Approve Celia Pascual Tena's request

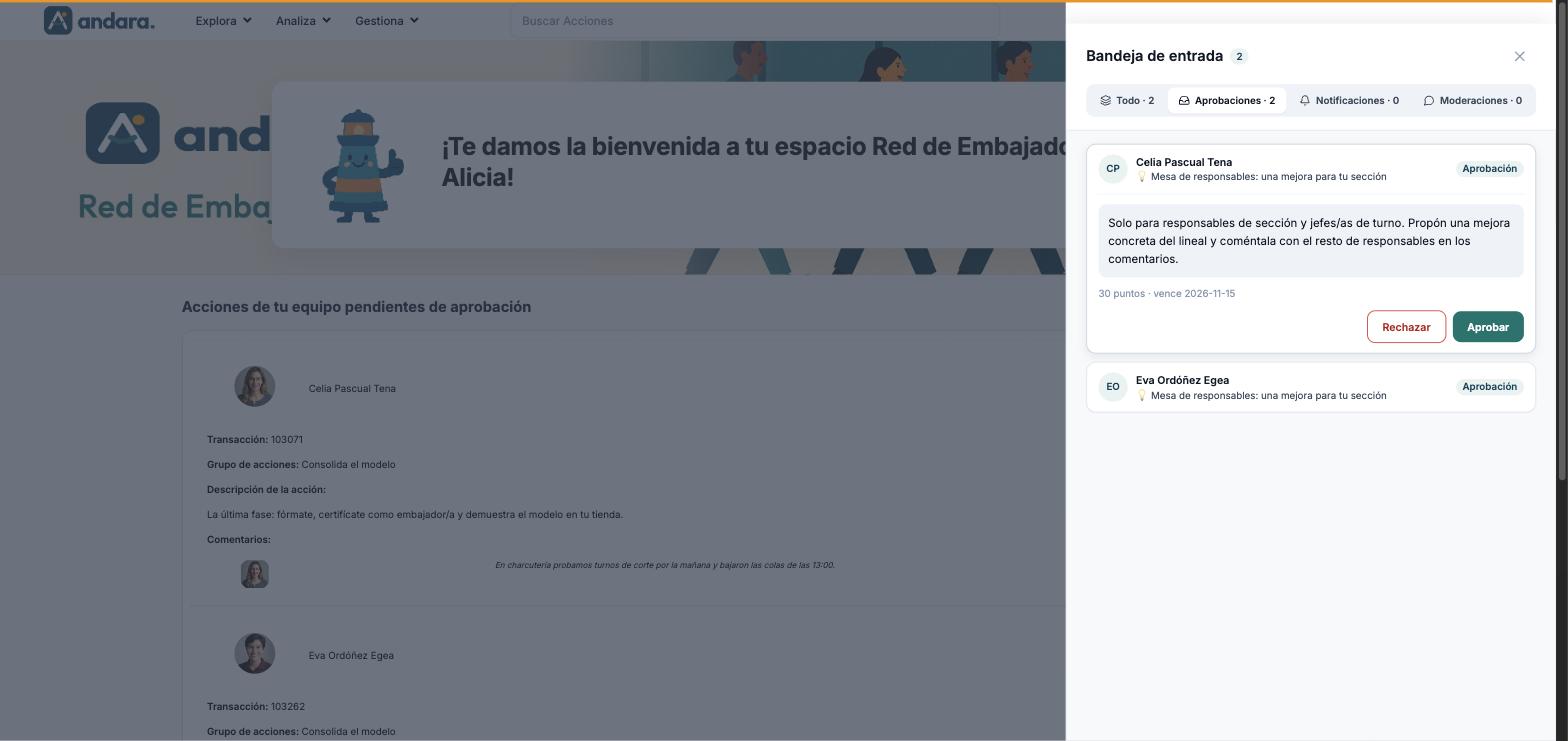[x=1488, y=327]
